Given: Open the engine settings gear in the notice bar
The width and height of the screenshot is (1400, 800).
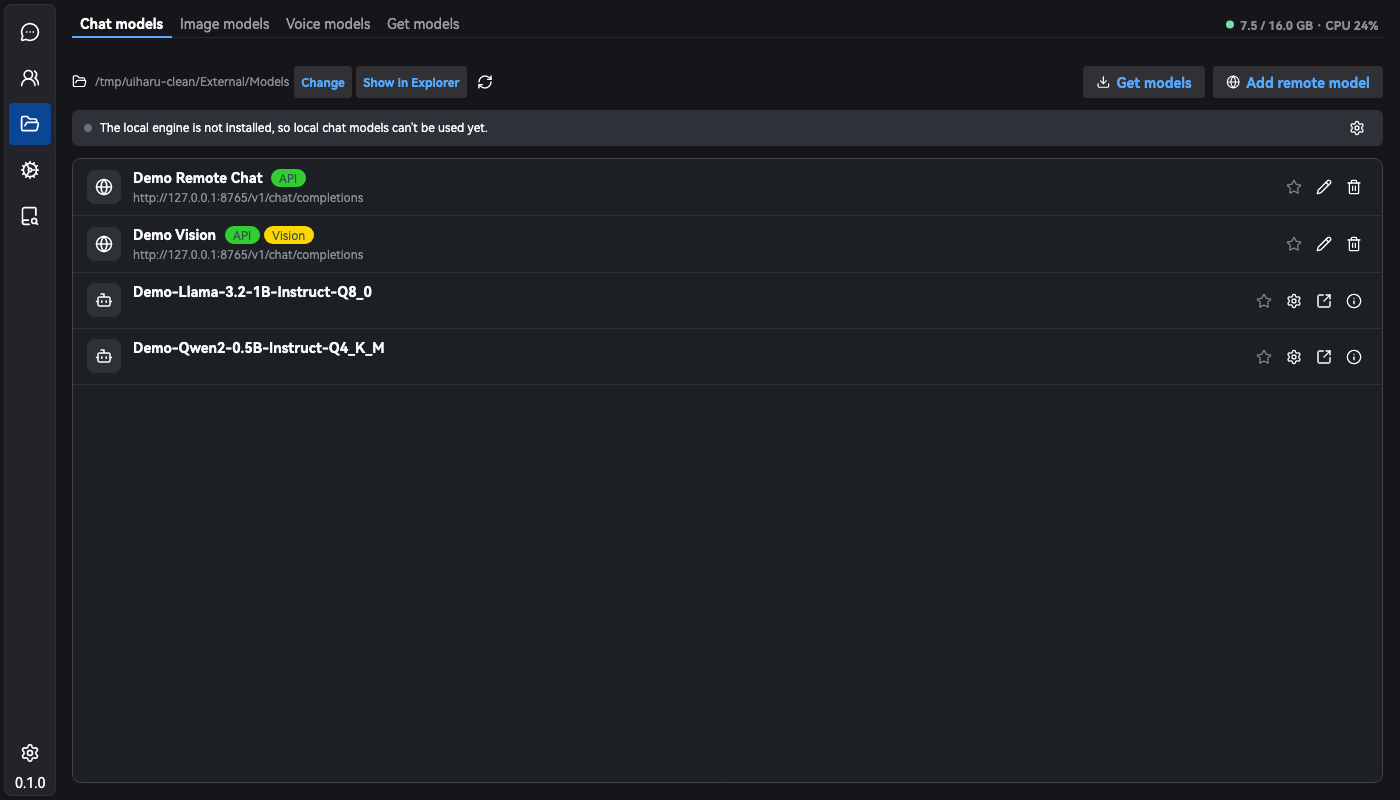Looking at the screenshot, I should click(1357, 128).
